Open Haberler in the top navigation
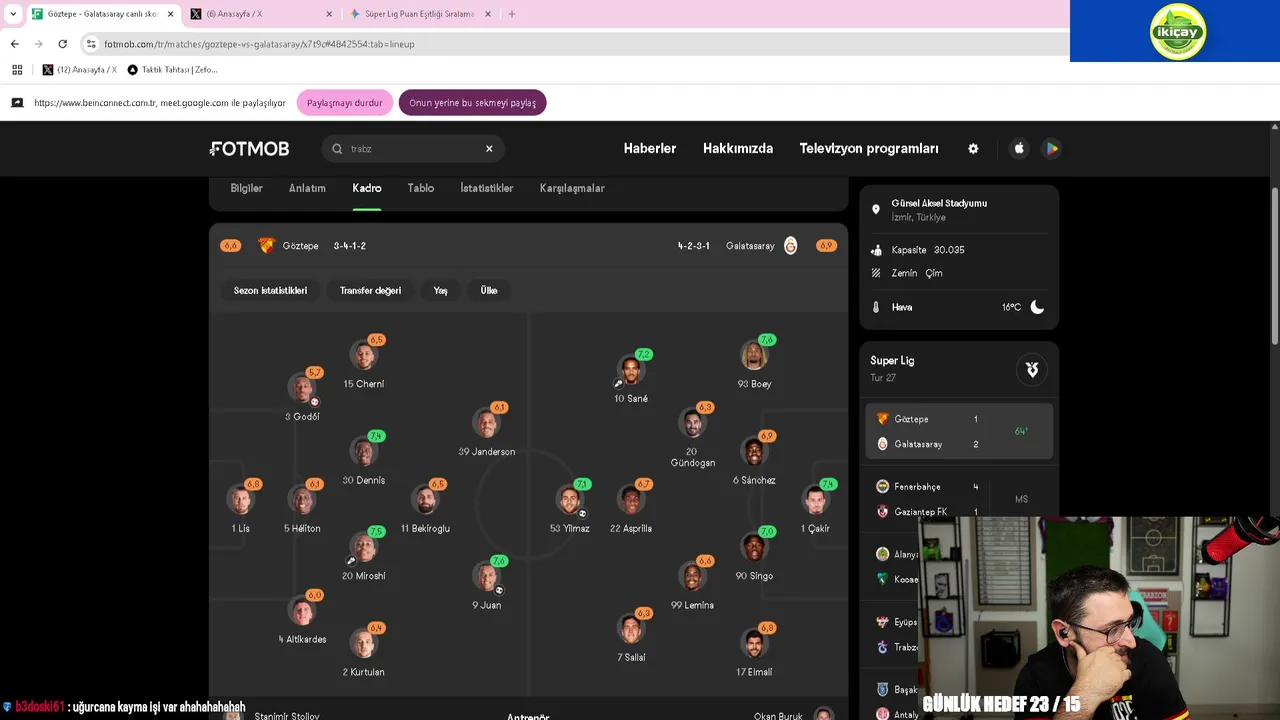The height and width of the screenshot is (720, 1280). coord(650,149)
